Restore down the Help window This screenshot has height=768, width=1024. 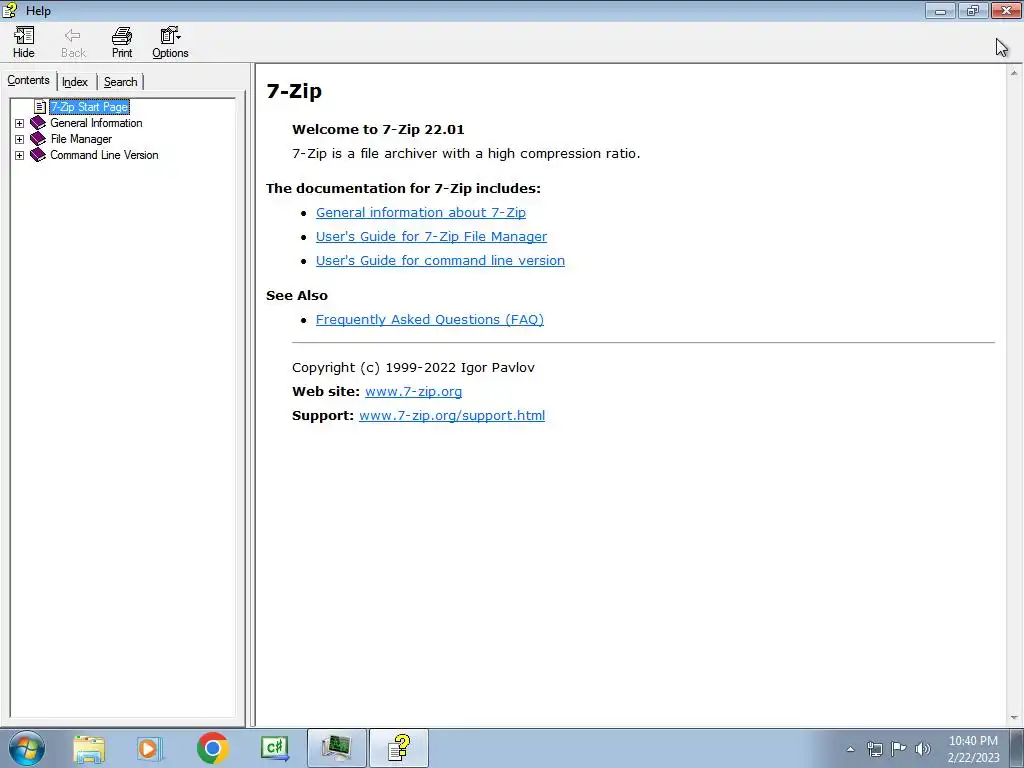973,10
